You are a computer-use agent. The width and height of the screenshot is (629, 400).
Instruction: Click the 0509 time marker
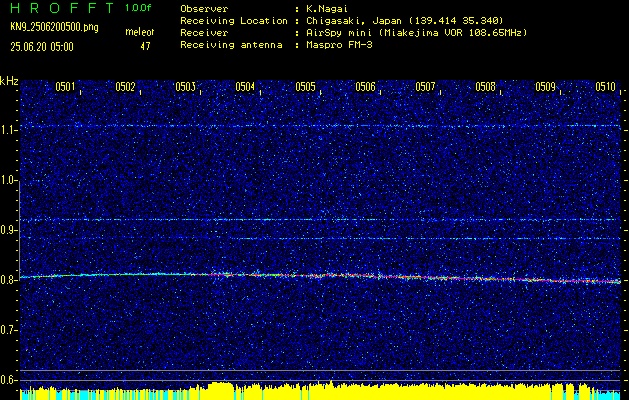click(546, 87)
